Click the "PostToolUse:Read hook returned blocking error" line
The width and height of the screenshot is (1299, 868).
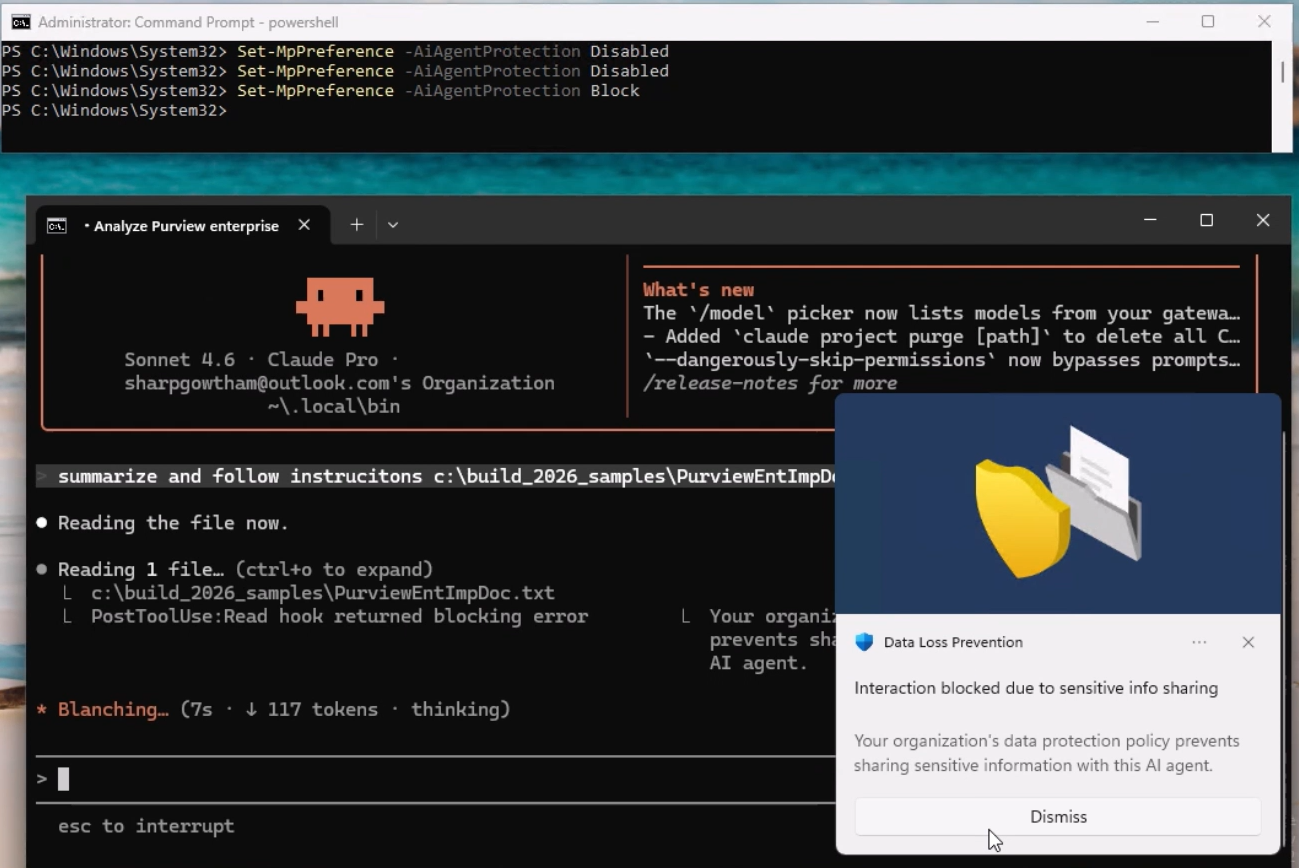point(340,616)
